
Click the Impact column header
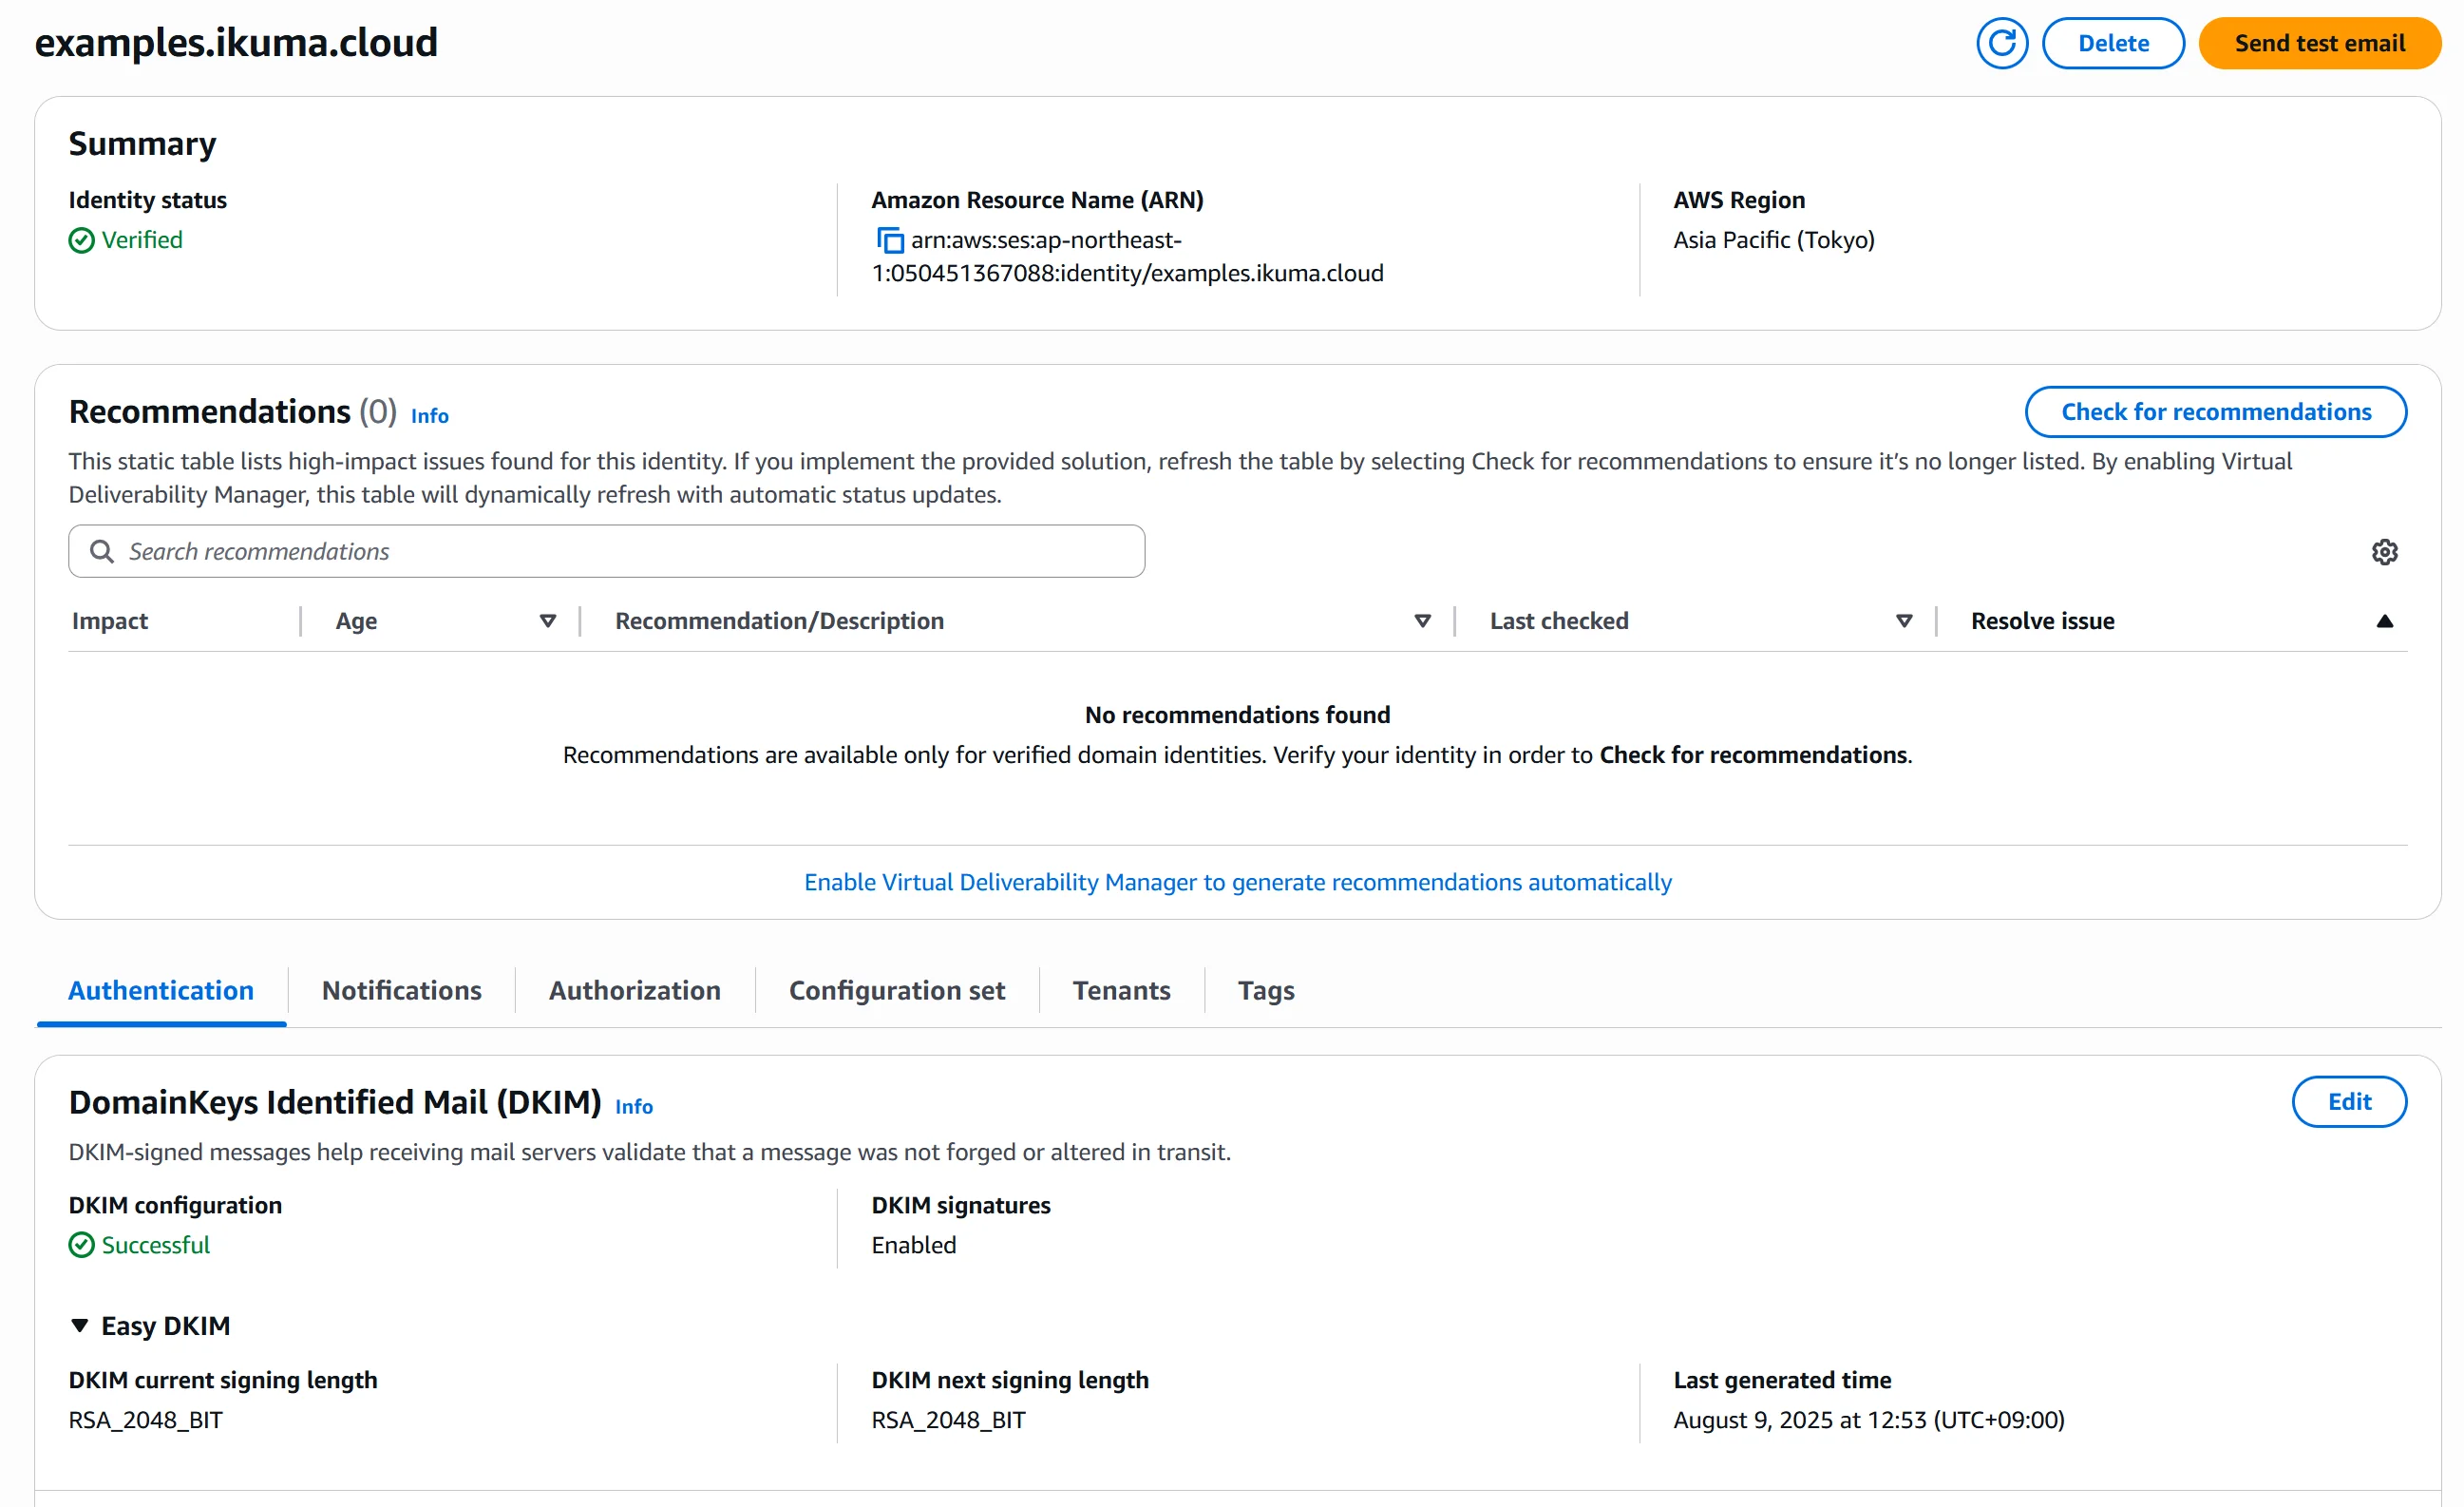(110, 621)
